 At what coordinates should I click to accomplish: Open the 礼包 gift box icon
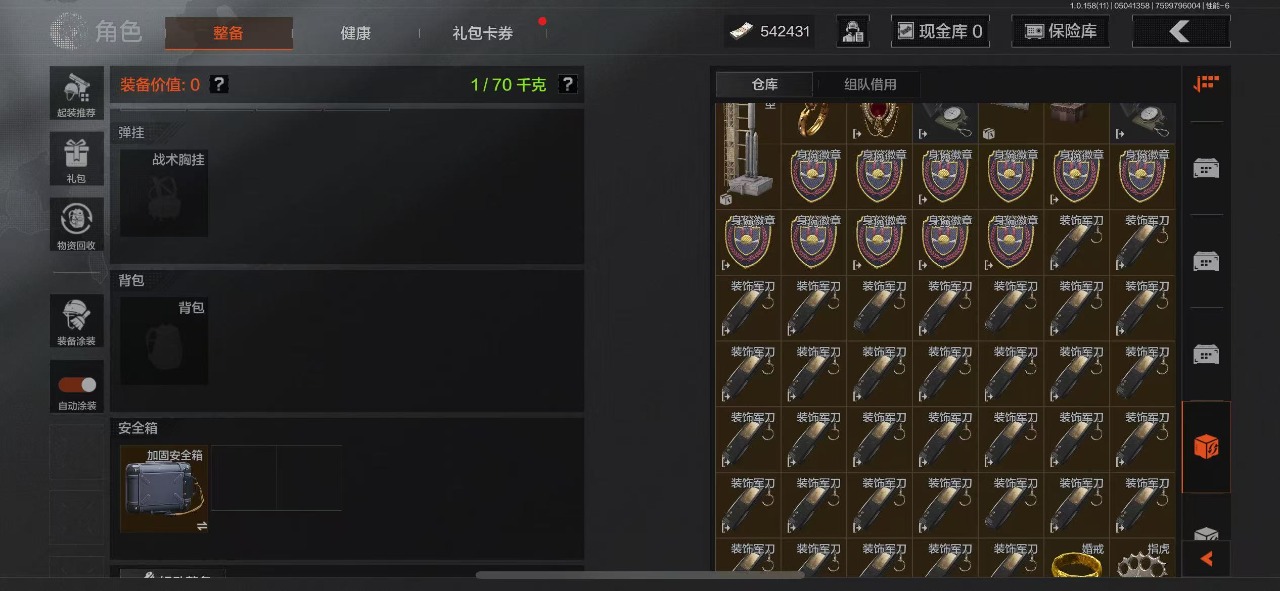(x=77, y=159)
